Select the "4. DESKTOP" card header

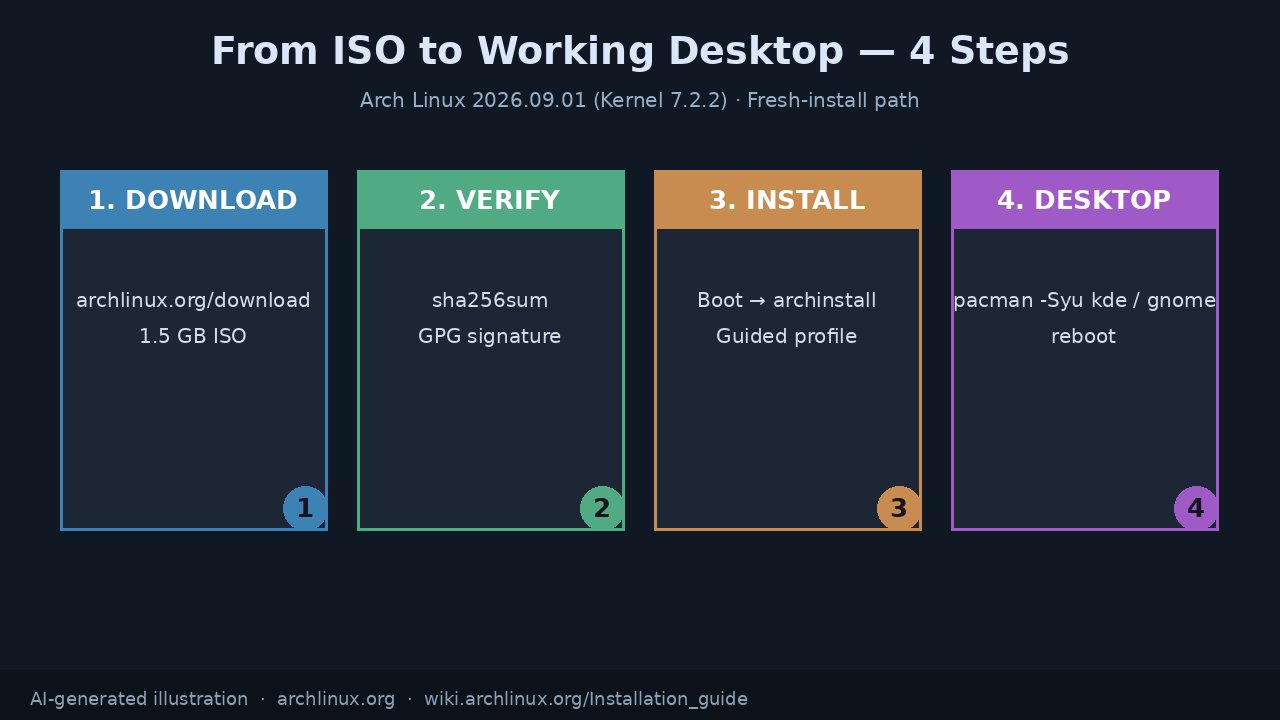click(1085, 200)
